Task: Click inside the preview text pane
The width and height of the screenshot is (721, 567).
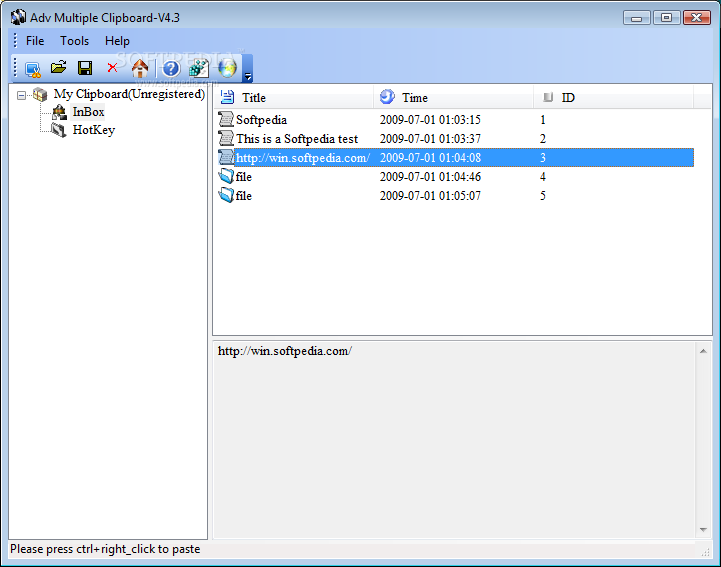Action: point(454,440)
